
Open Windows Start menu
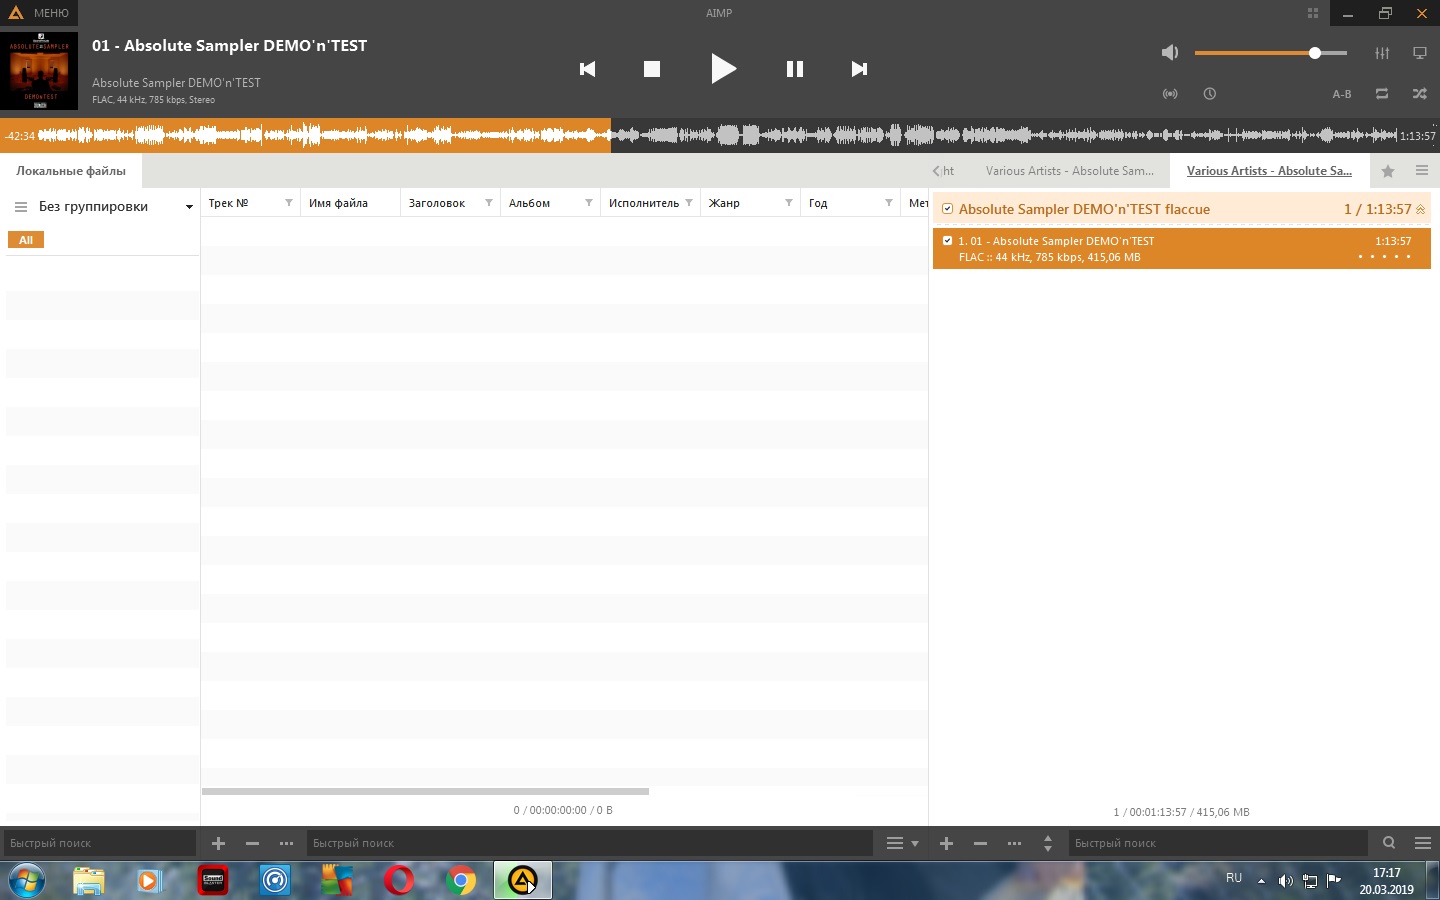pos(27,881)
